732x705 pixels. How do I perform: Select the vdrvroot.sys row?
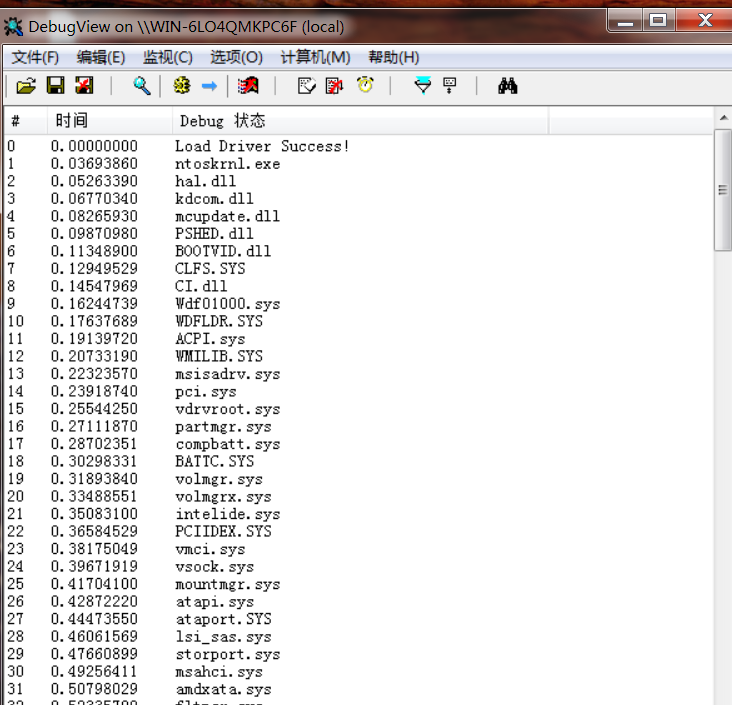coord(359,409)
